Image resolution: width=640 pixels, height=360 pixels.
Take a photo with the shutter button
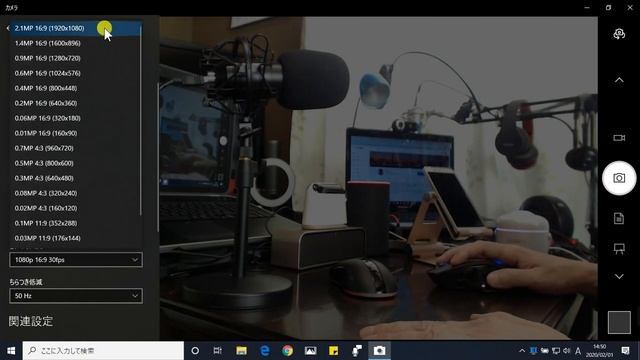[619, 178]
